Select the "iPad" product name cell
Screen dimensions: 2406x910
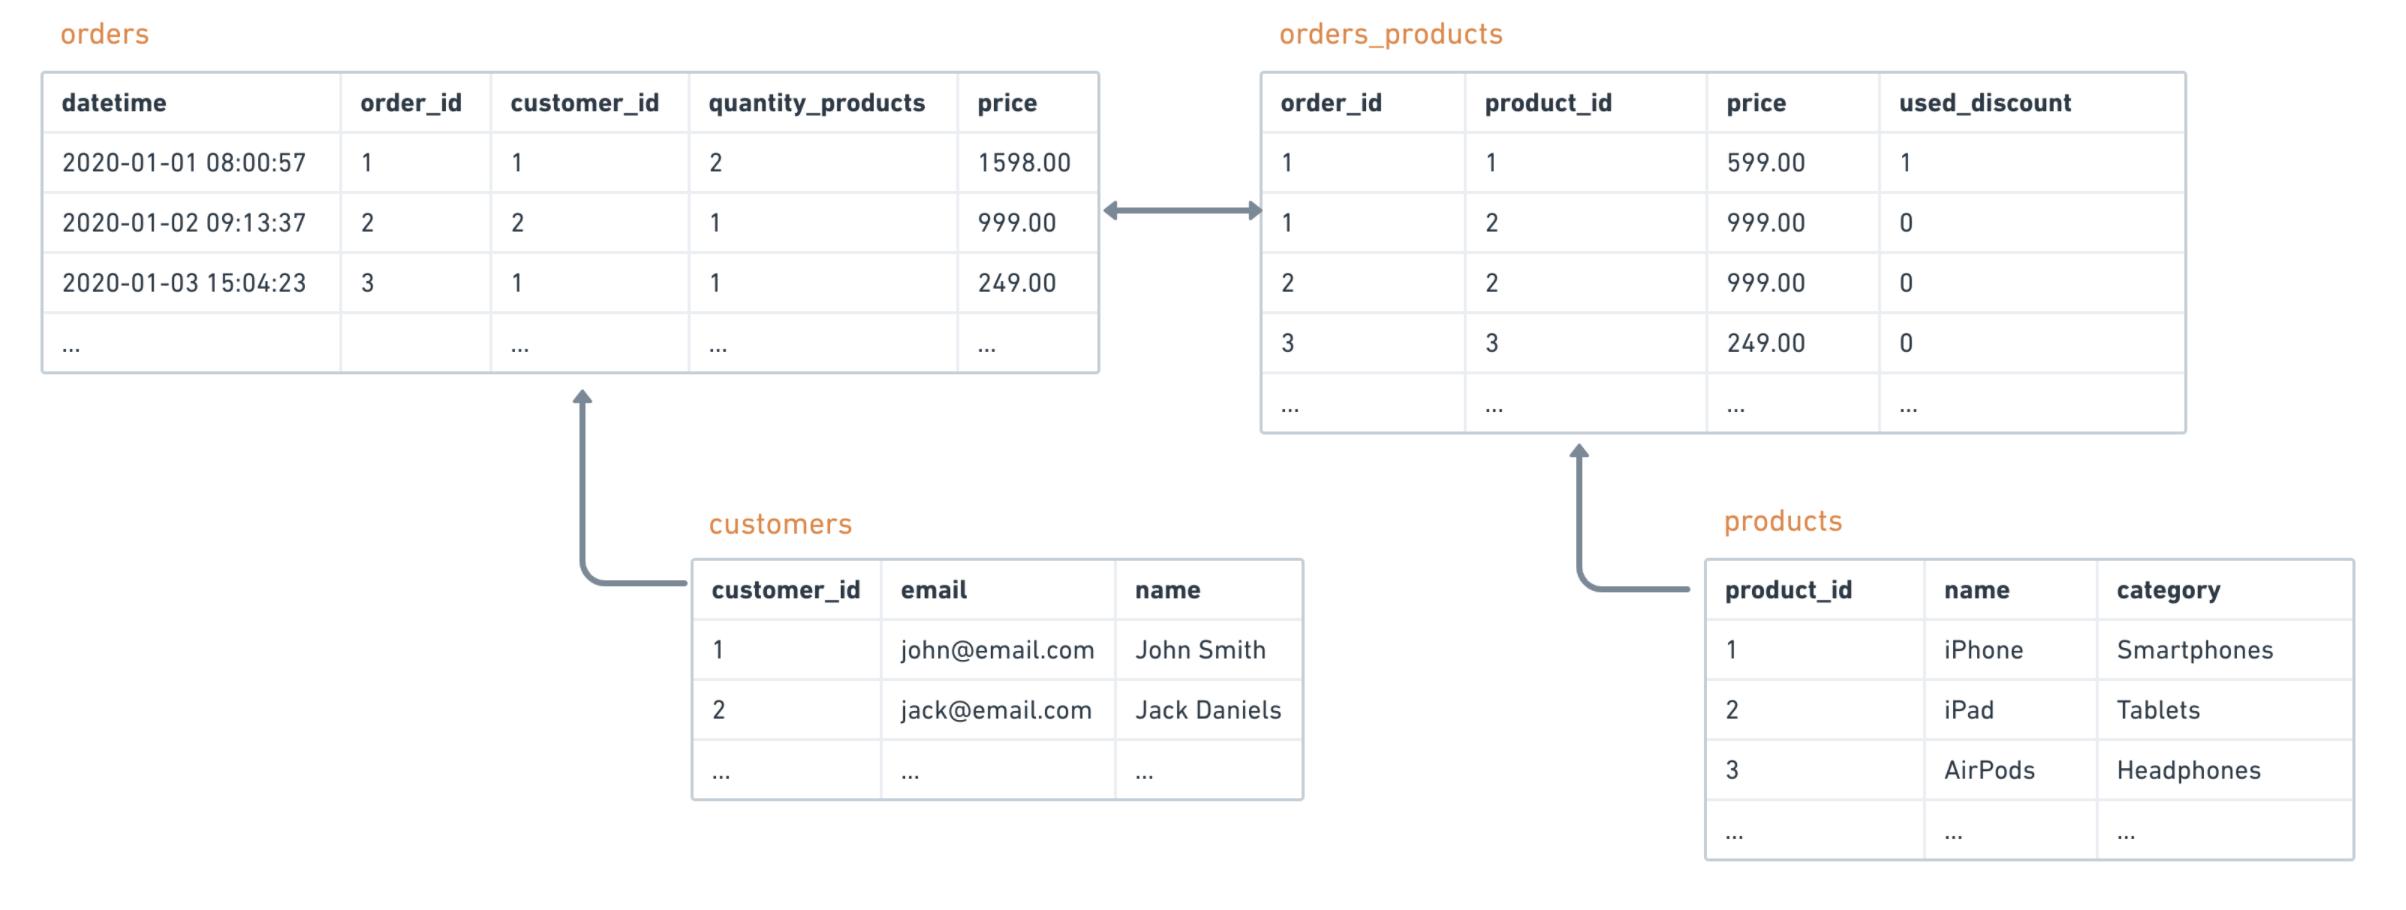tap(1968, 710)
